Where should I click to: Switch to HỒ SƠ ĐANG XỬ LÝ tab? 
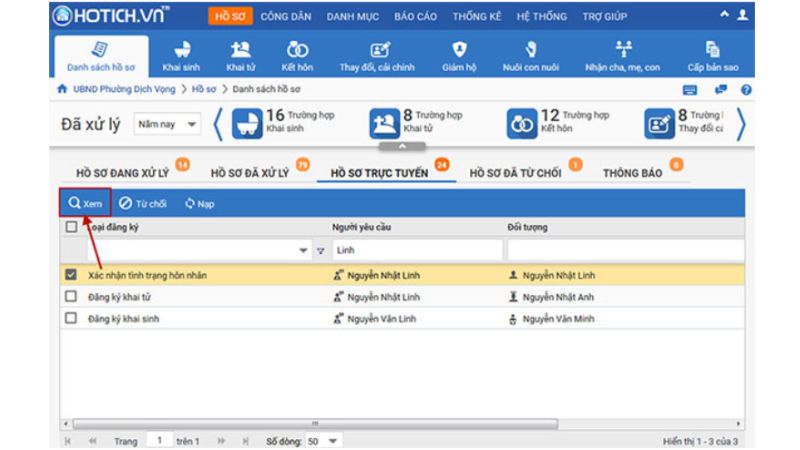(x=122, y=173)
